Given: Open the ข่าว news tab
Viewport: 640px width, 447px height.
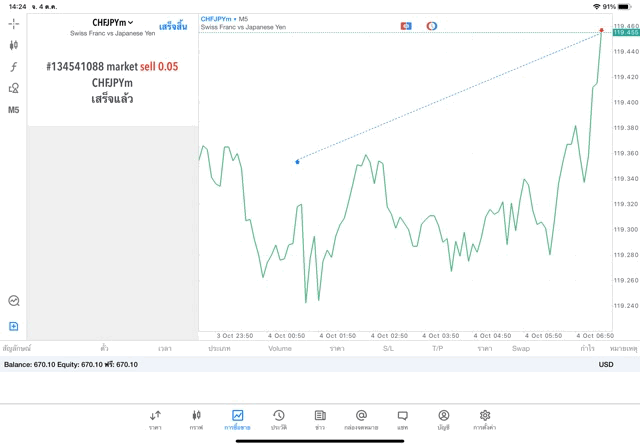Looking at the screenshot, I should click(319, 419).
